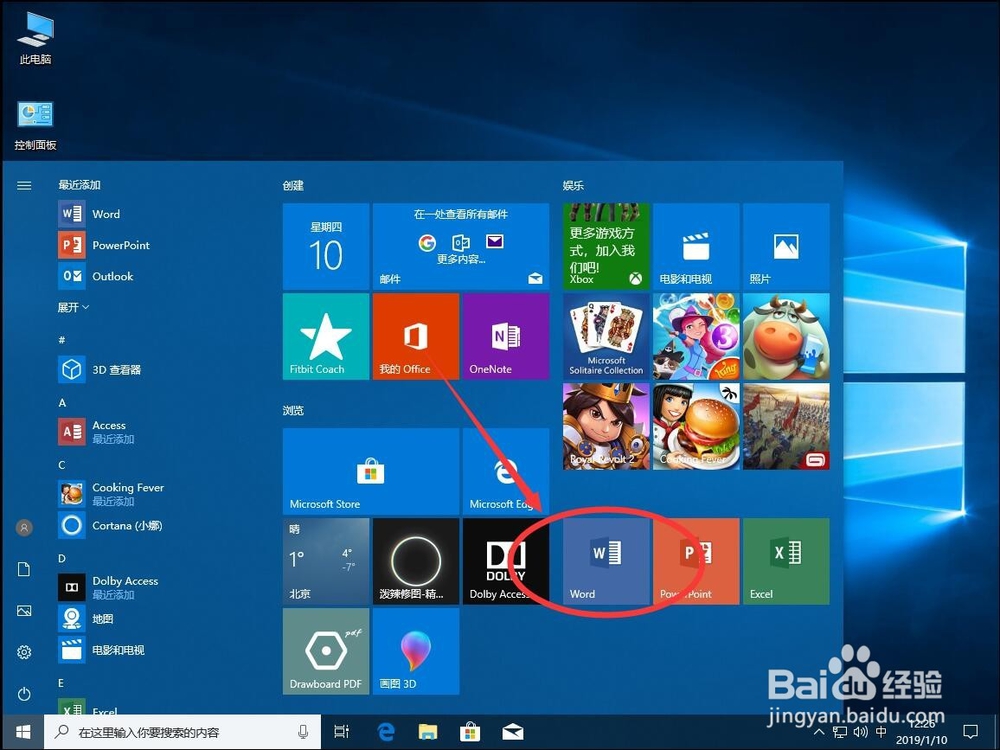Select the 此电脑 desktop icon

(x=35, y=38)
